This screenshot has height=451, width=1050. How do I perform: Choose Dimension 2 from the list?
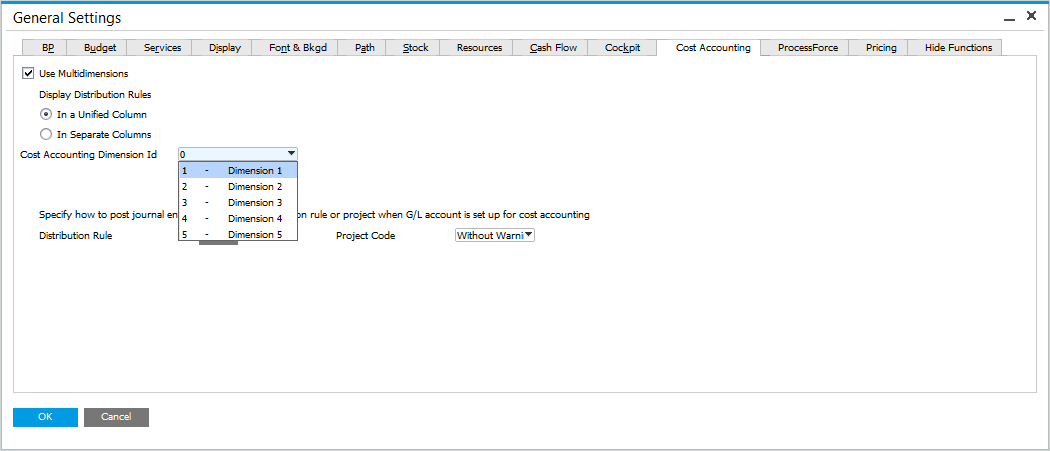click(238, 187)
